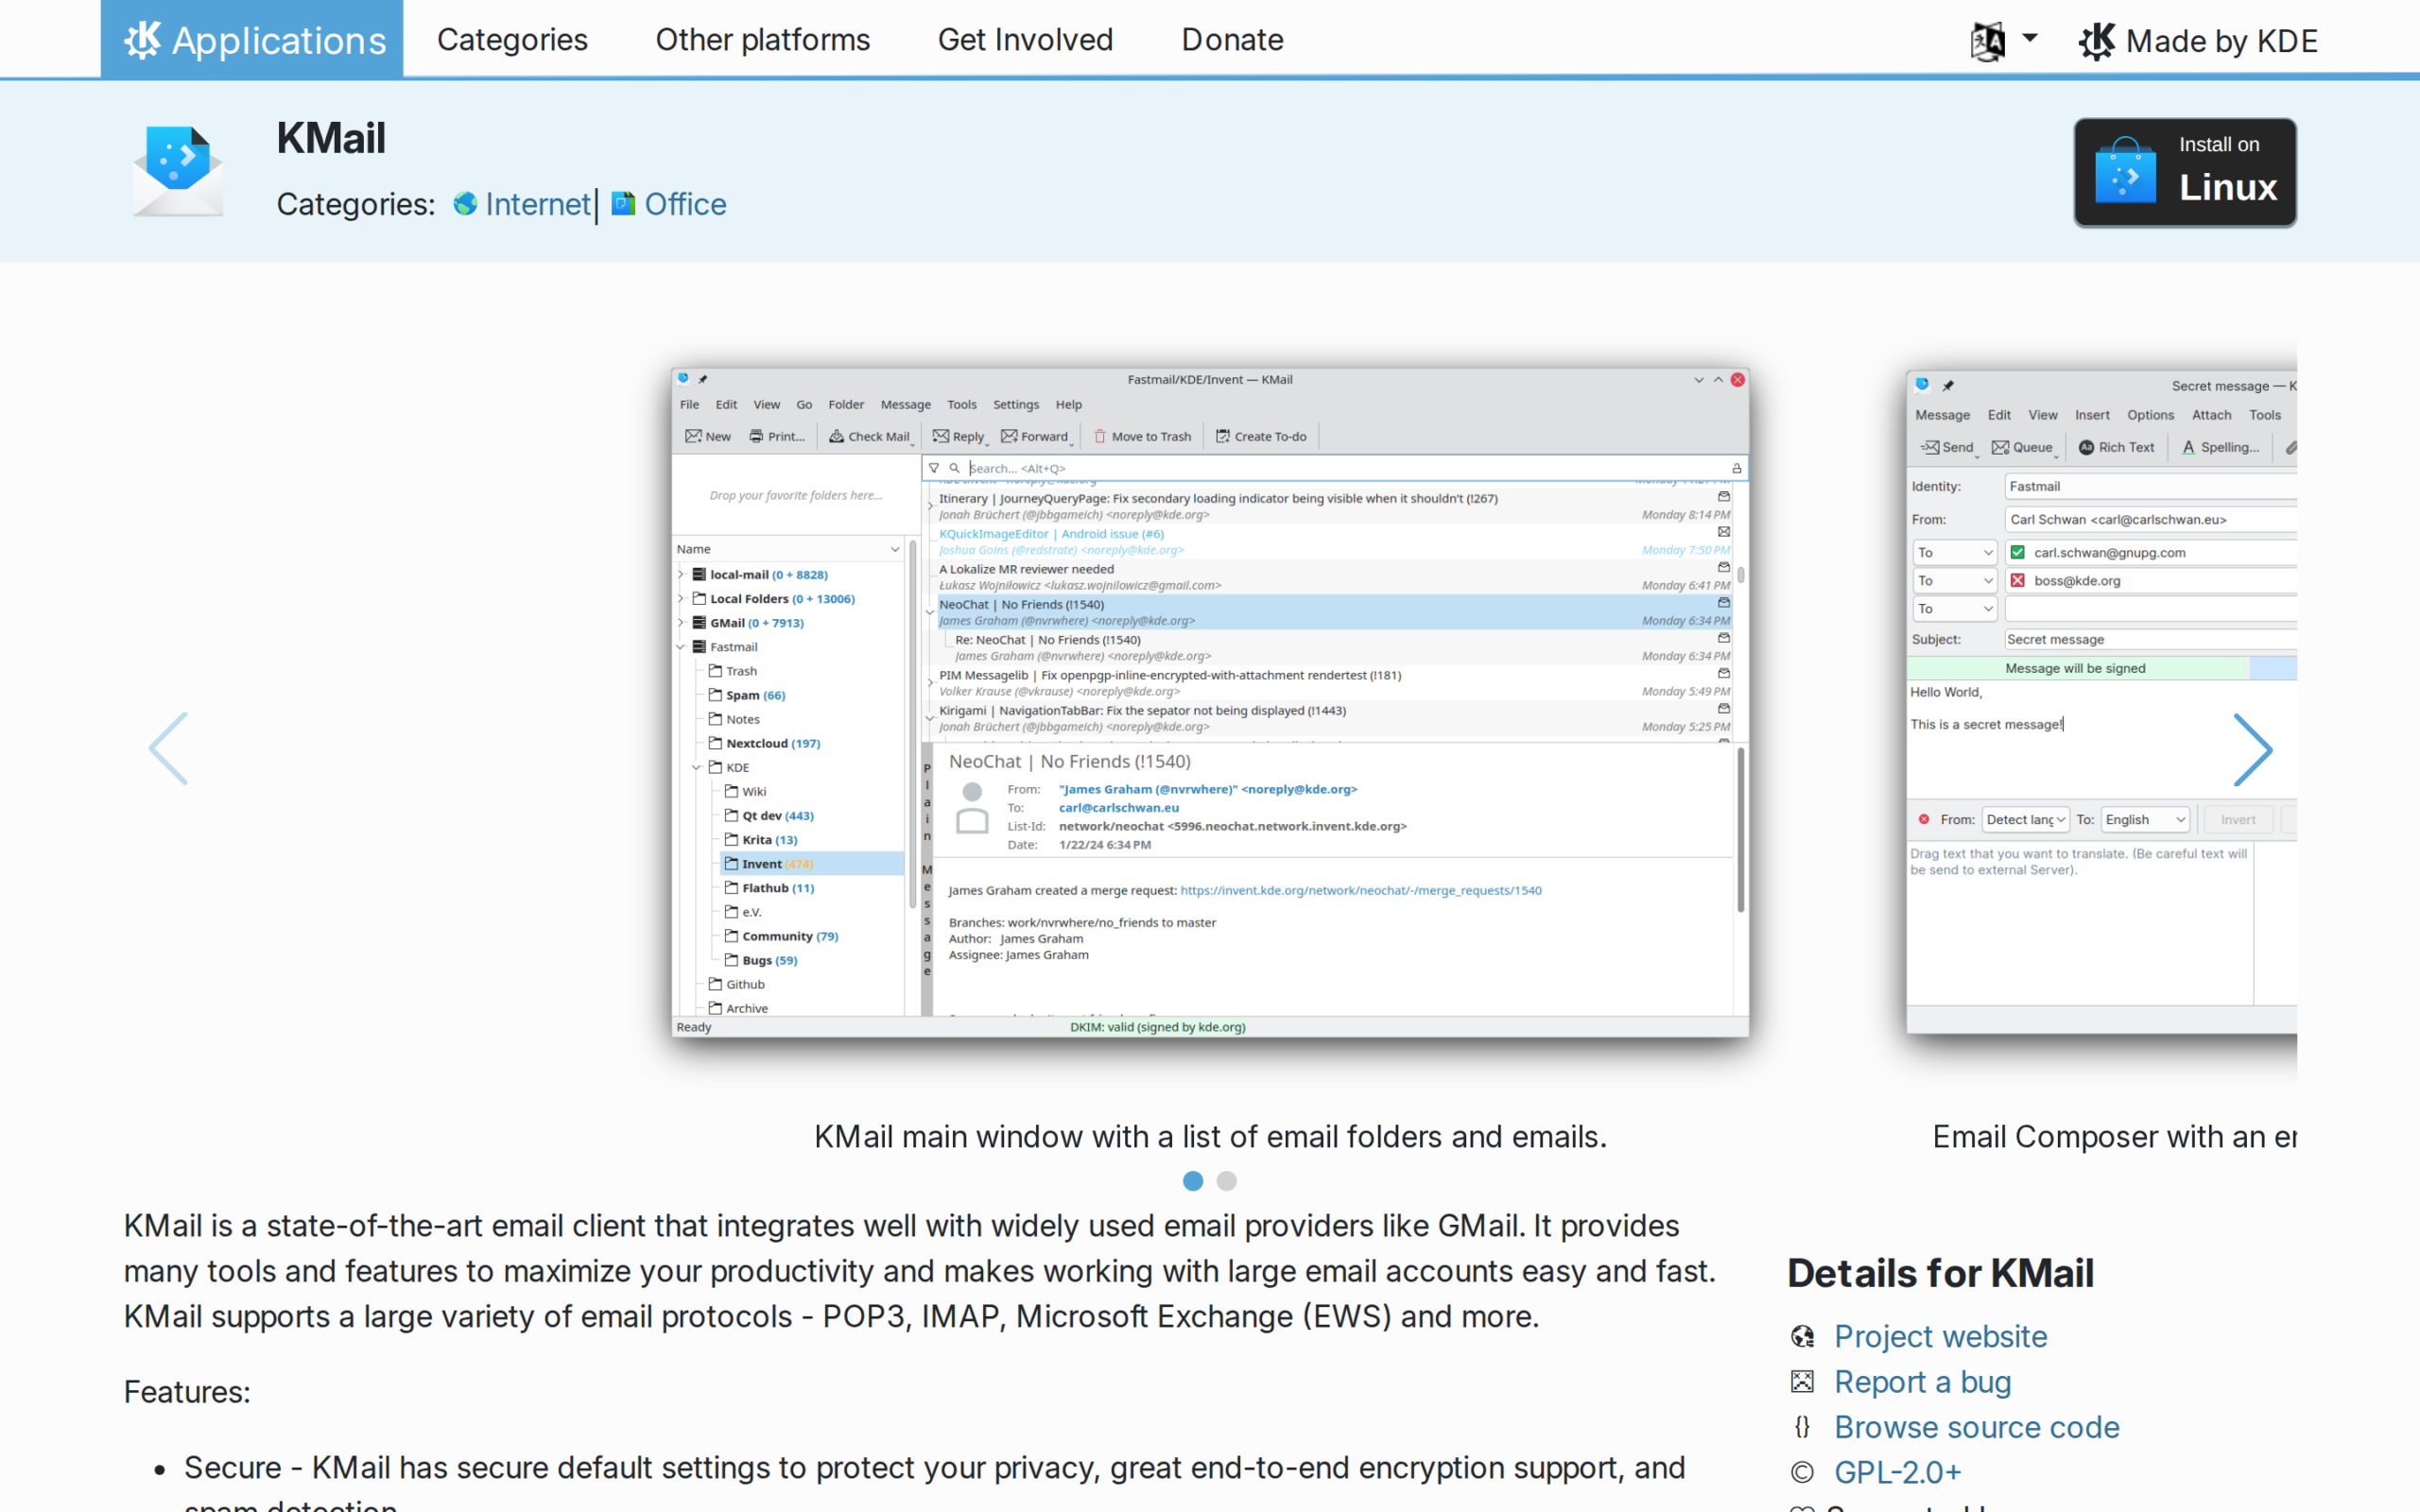Click the braces icon beside Browse source code

click(x=1802, y=1427)
